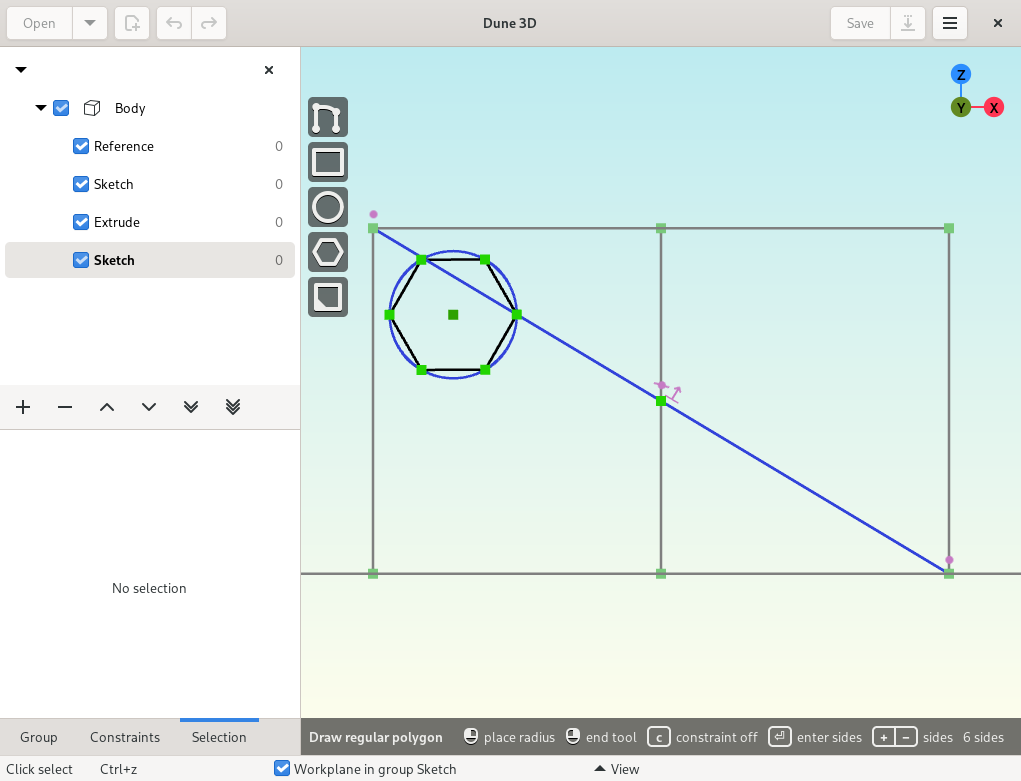Click the line midpoint on center vertical
Screen dimensions: 1021x781
point(661,401)
